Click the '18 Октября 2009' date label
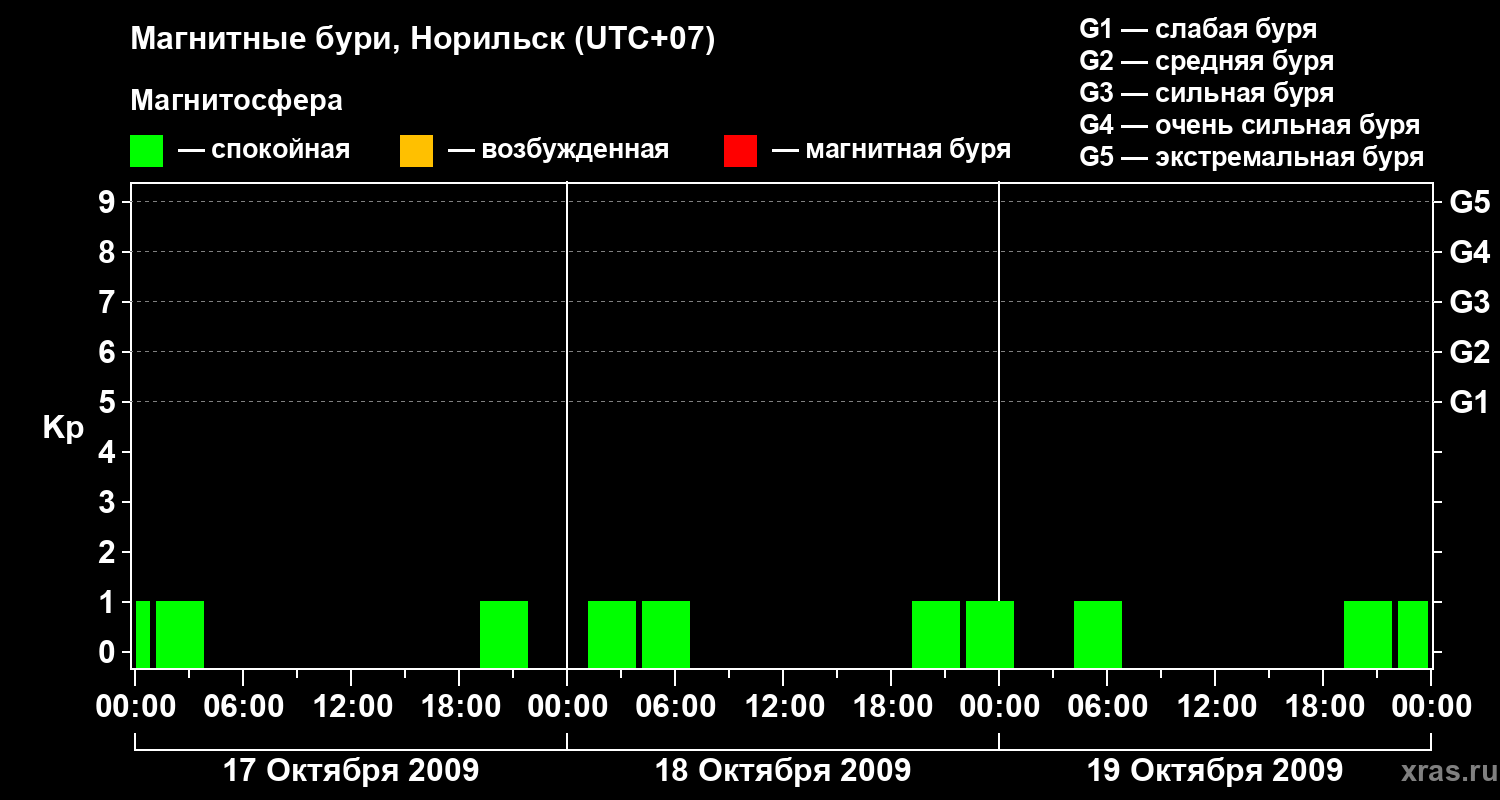The image size is (1500, 800). 782,771
